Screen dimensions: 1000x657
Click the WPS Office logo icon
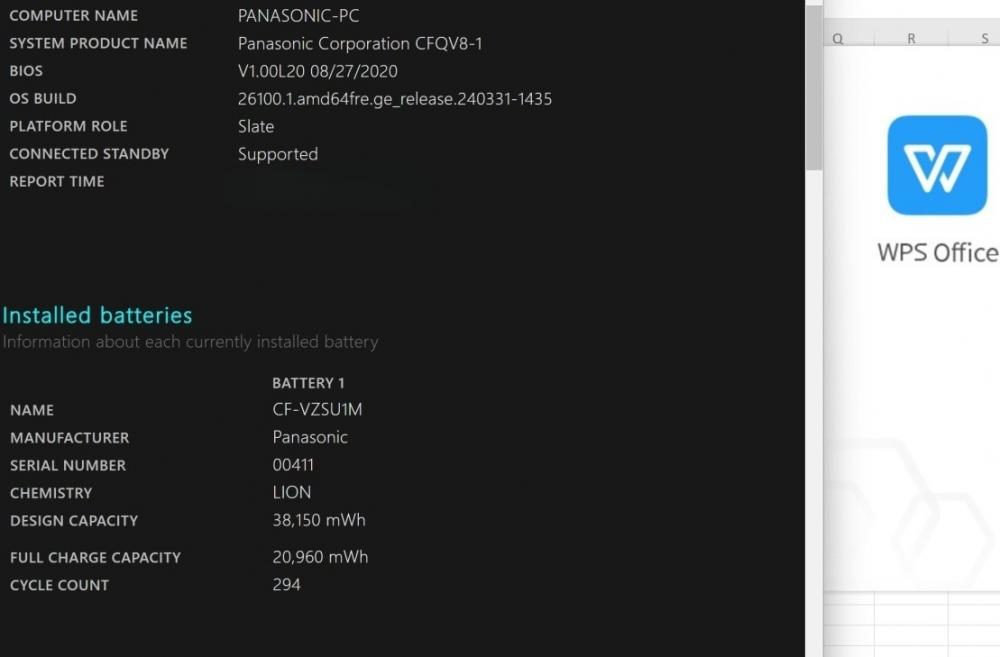point(937,165)
